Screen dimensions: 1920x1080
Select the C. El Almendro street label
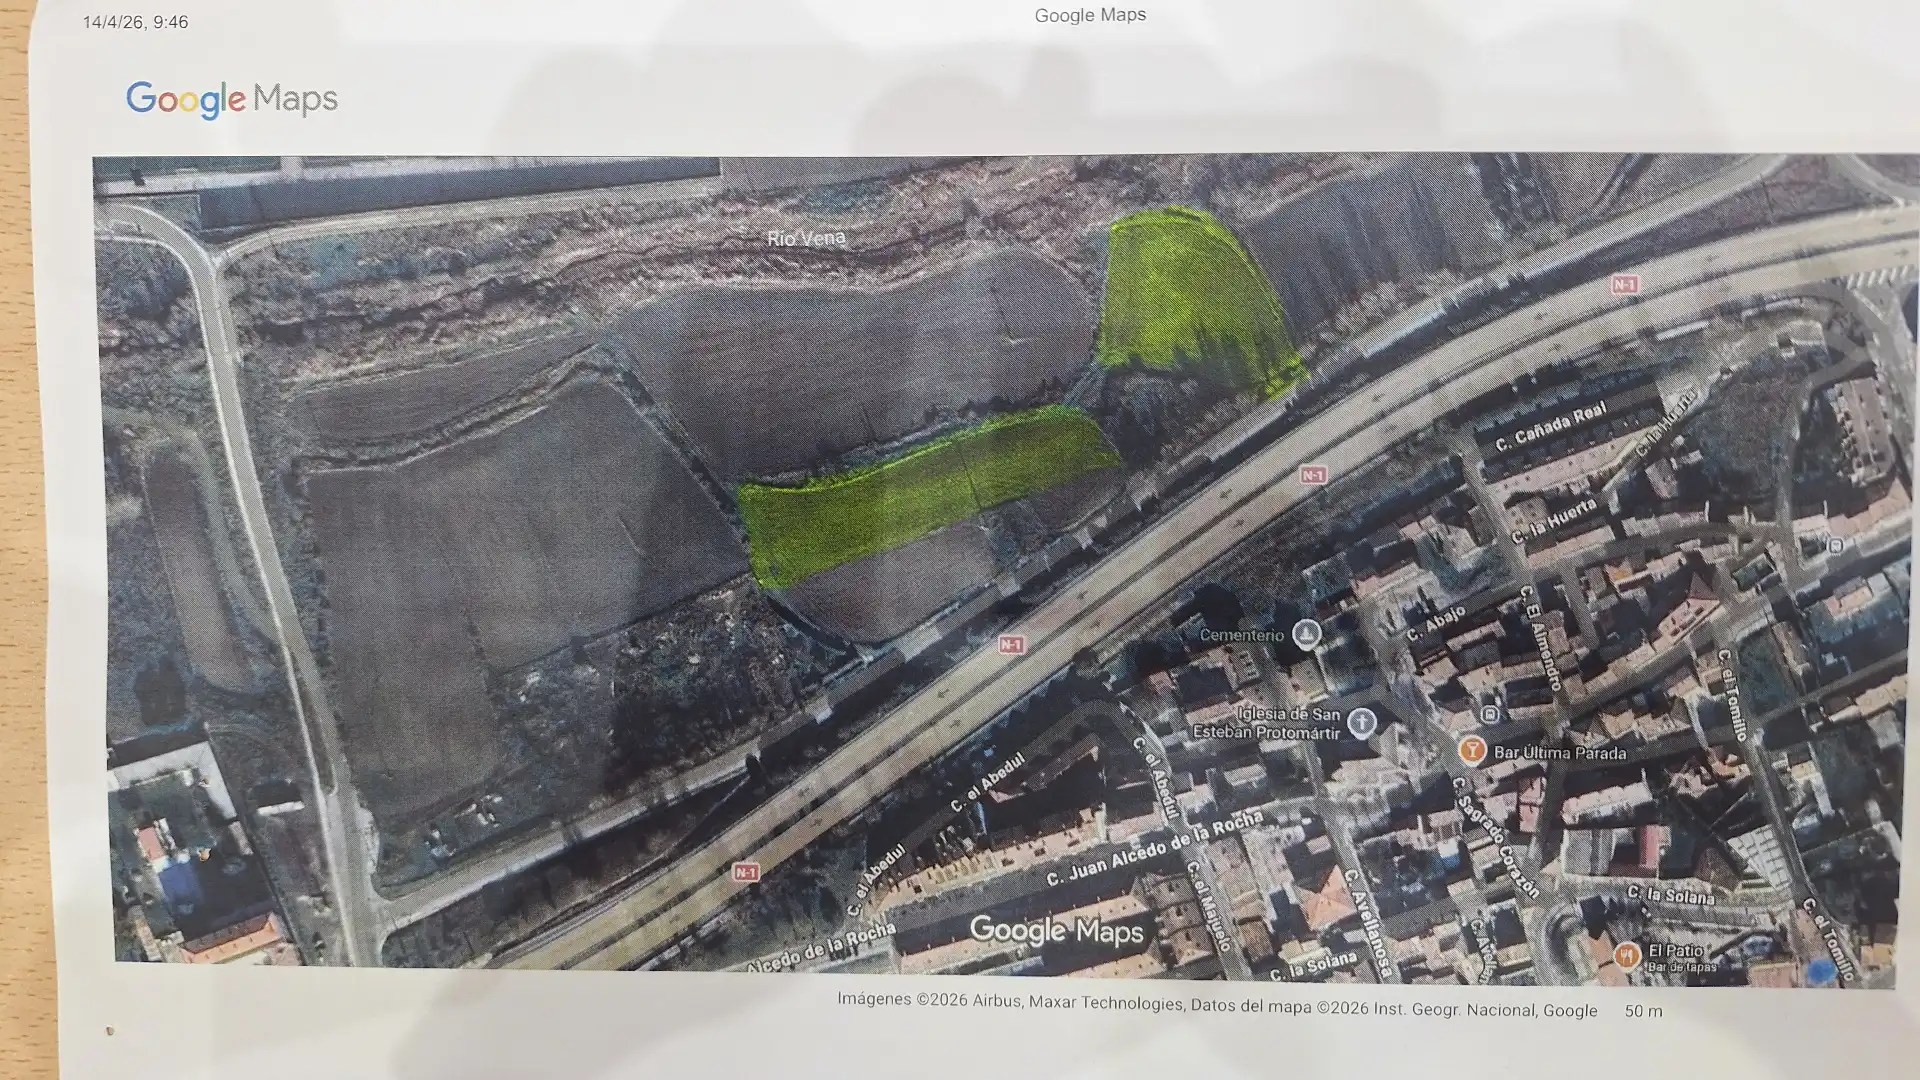tap(1540, 637)
